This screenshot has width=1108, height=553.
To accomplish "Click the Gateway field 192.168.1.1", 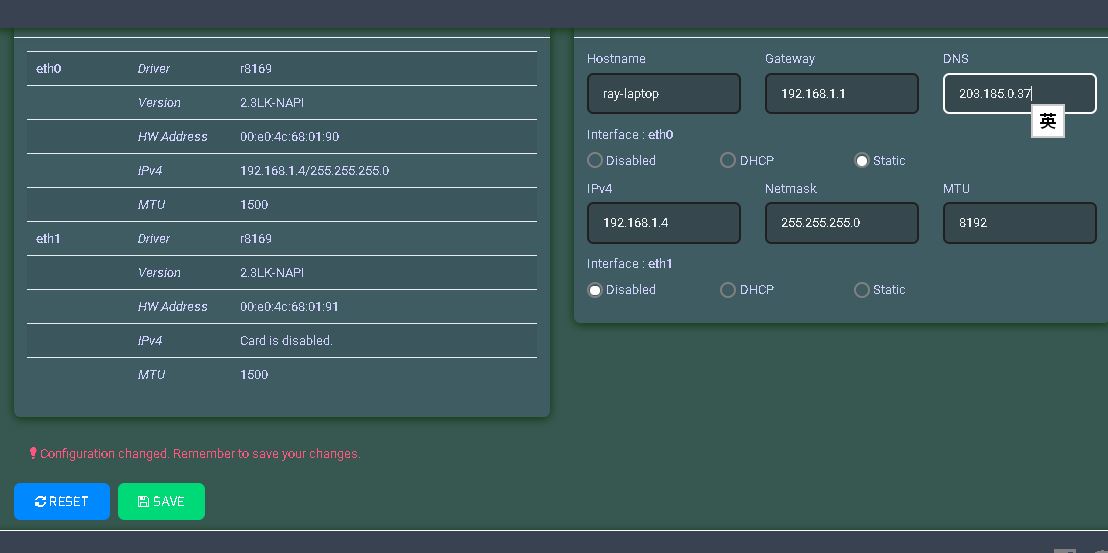I will point(842,93).
